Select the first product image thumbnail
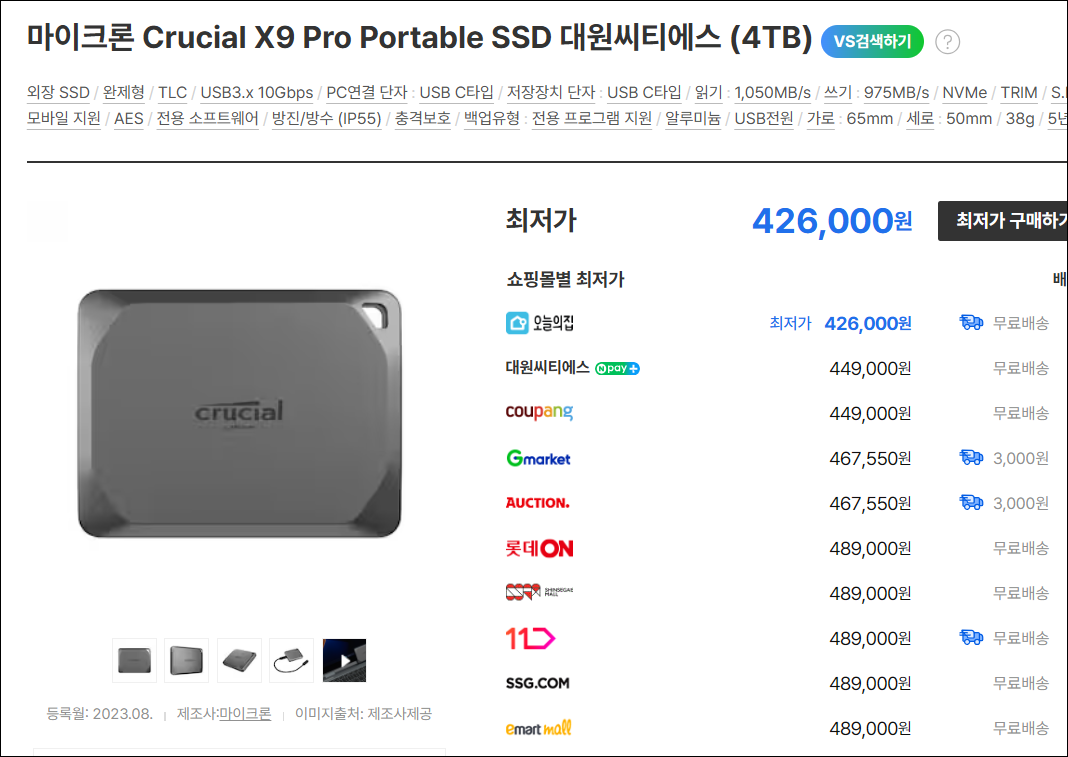This screenshot has width=1068, height=757. 134,660
